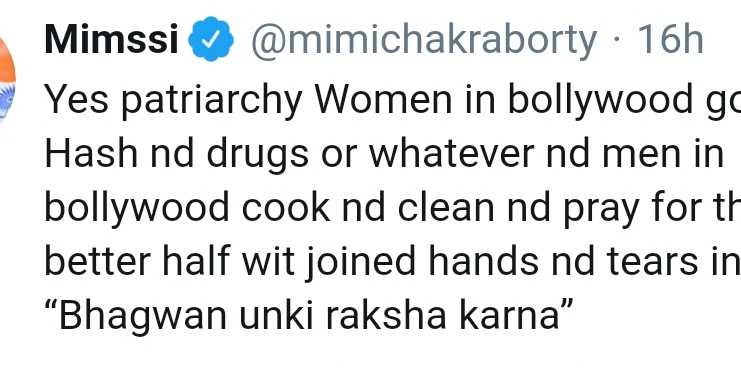Tap the word "Hash" in the tweet
This screenshot has height=372, width=741.
pos(92,154)
